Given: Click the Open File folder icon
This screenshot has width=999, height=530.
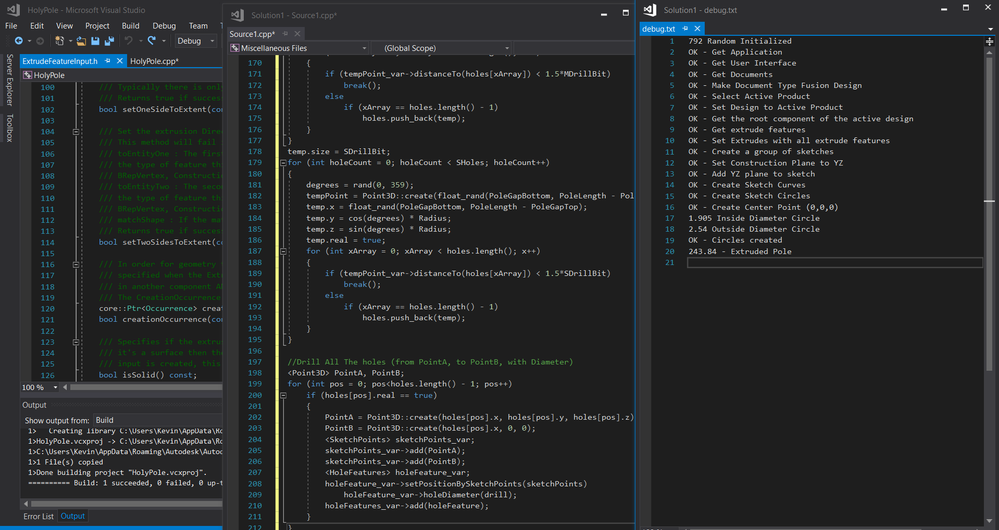Looking at the screenshot, I should 81,41.
